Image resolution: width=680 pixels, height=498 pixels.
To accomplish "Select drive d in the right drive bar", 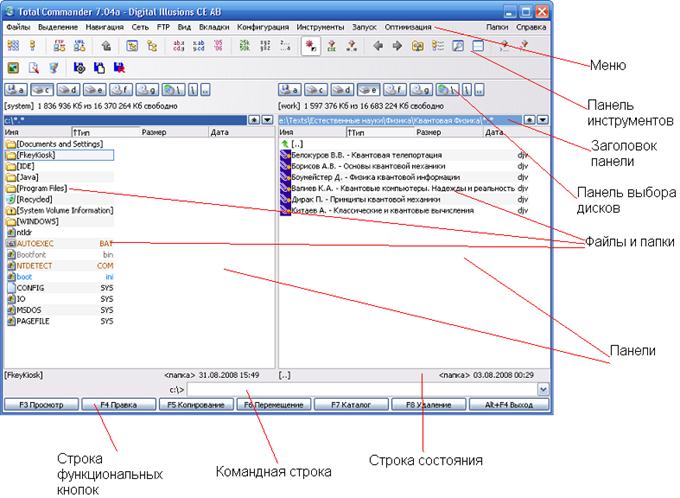I will point(342,90).
